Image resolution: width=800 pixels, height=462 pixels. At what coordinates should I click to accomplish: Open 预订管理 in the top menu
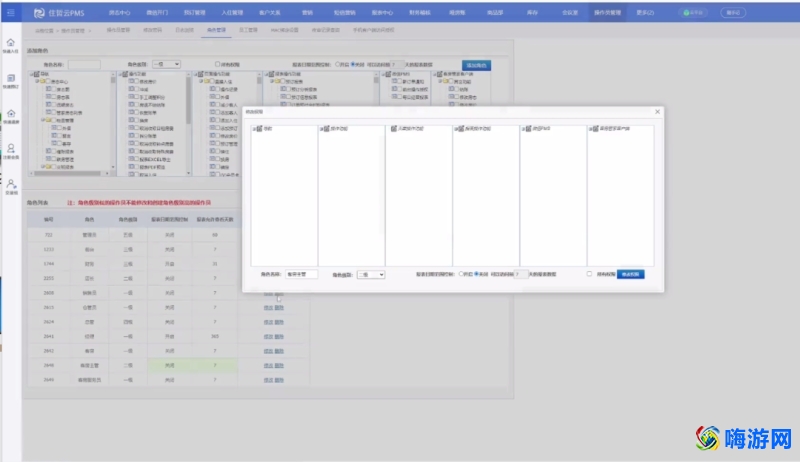[x=194, y=13]
